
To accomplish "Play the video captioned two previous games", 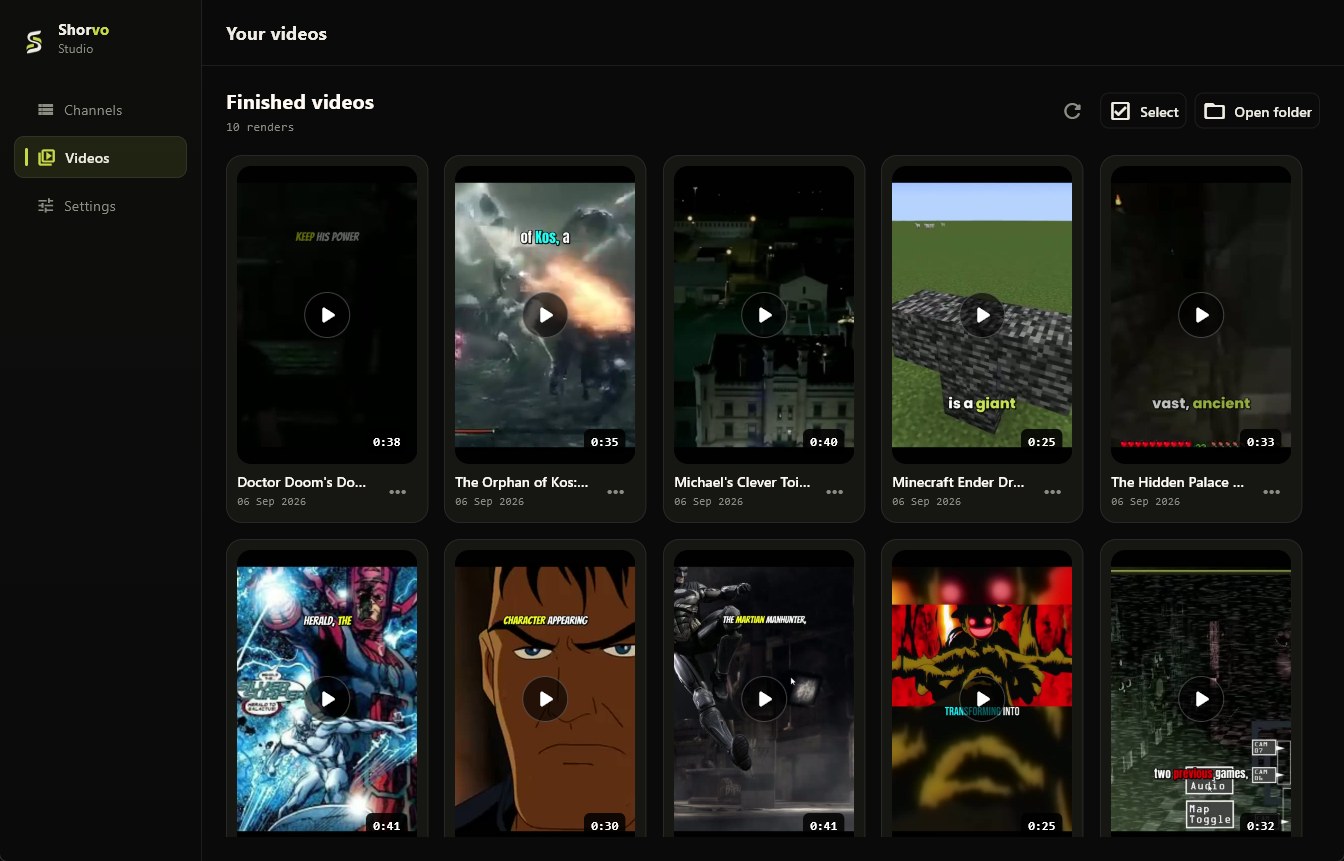I will tap(1201, 699).
